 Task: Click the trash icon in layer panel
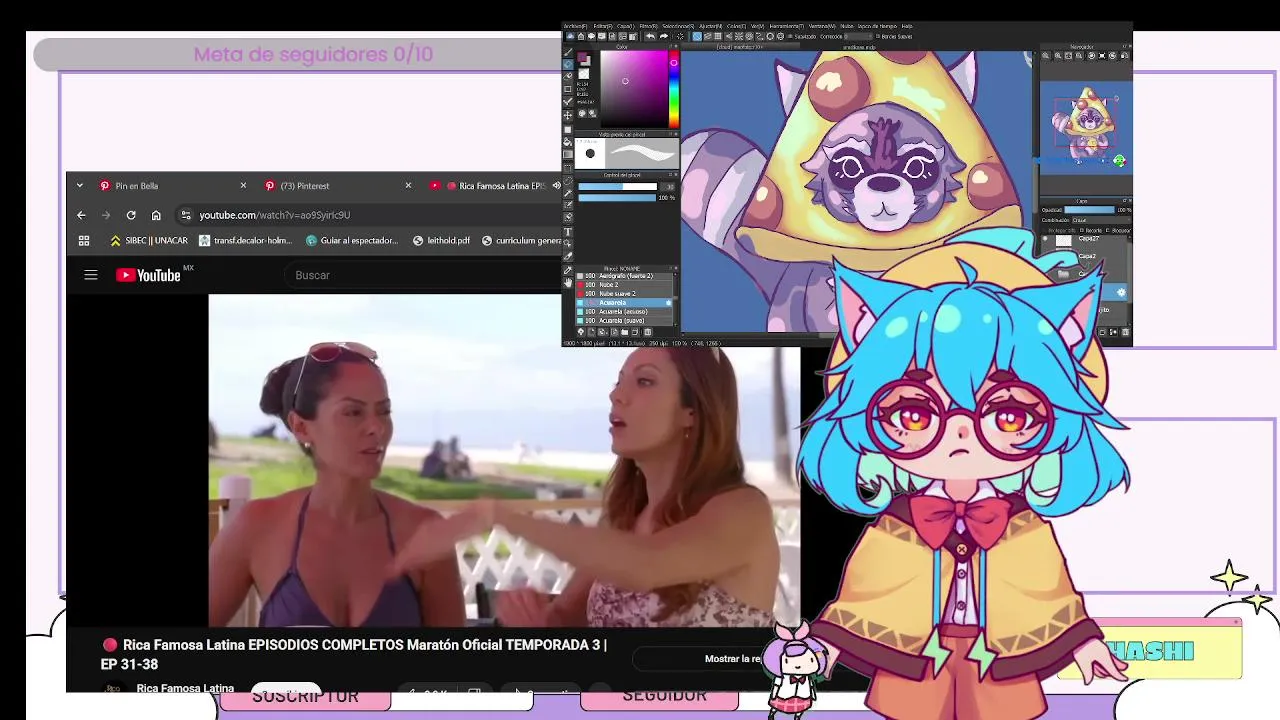click(1126, 331)
